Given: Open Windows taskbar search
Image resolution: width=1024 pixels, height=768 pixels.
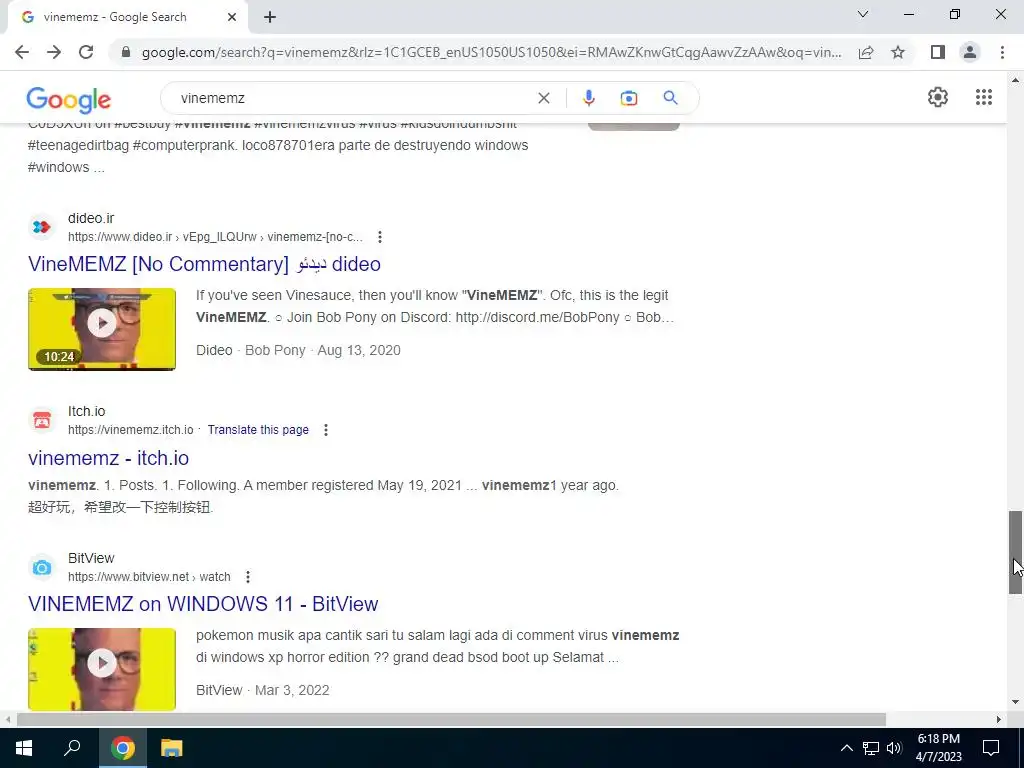Looking at the screenshot, I should [x=72, y=748].
